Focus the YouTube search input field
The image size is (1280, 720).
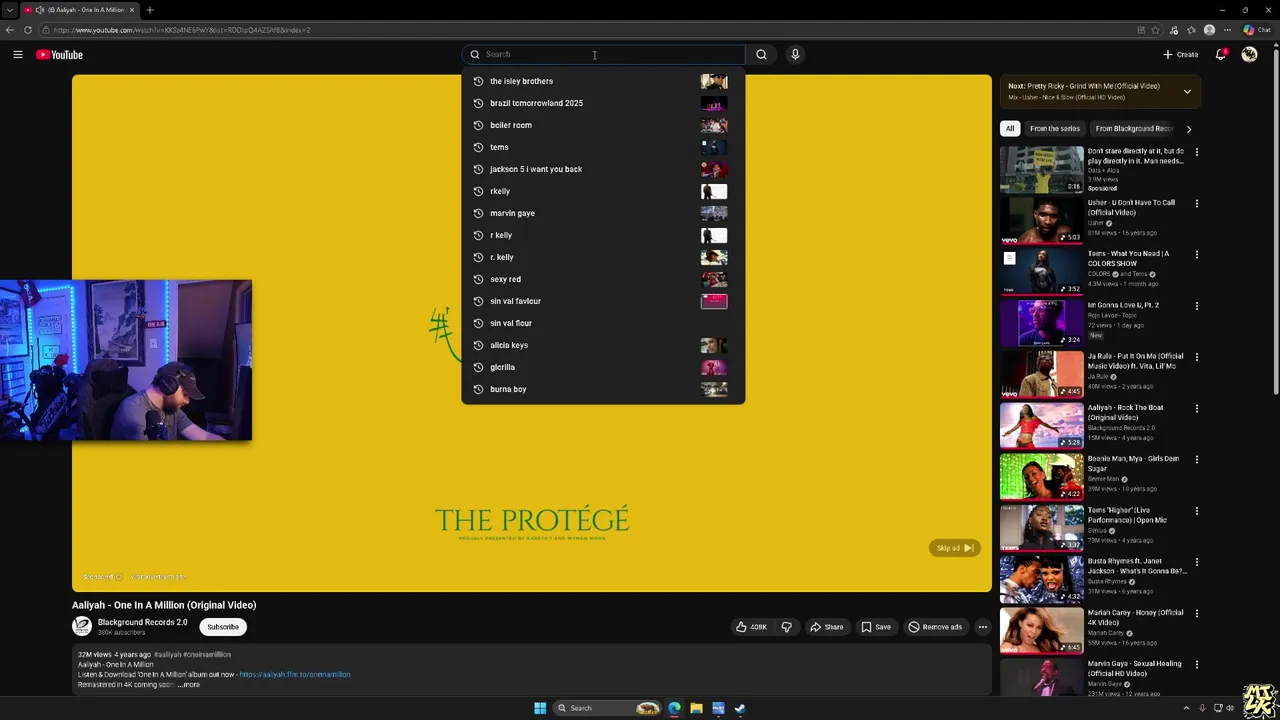[605, 55]
